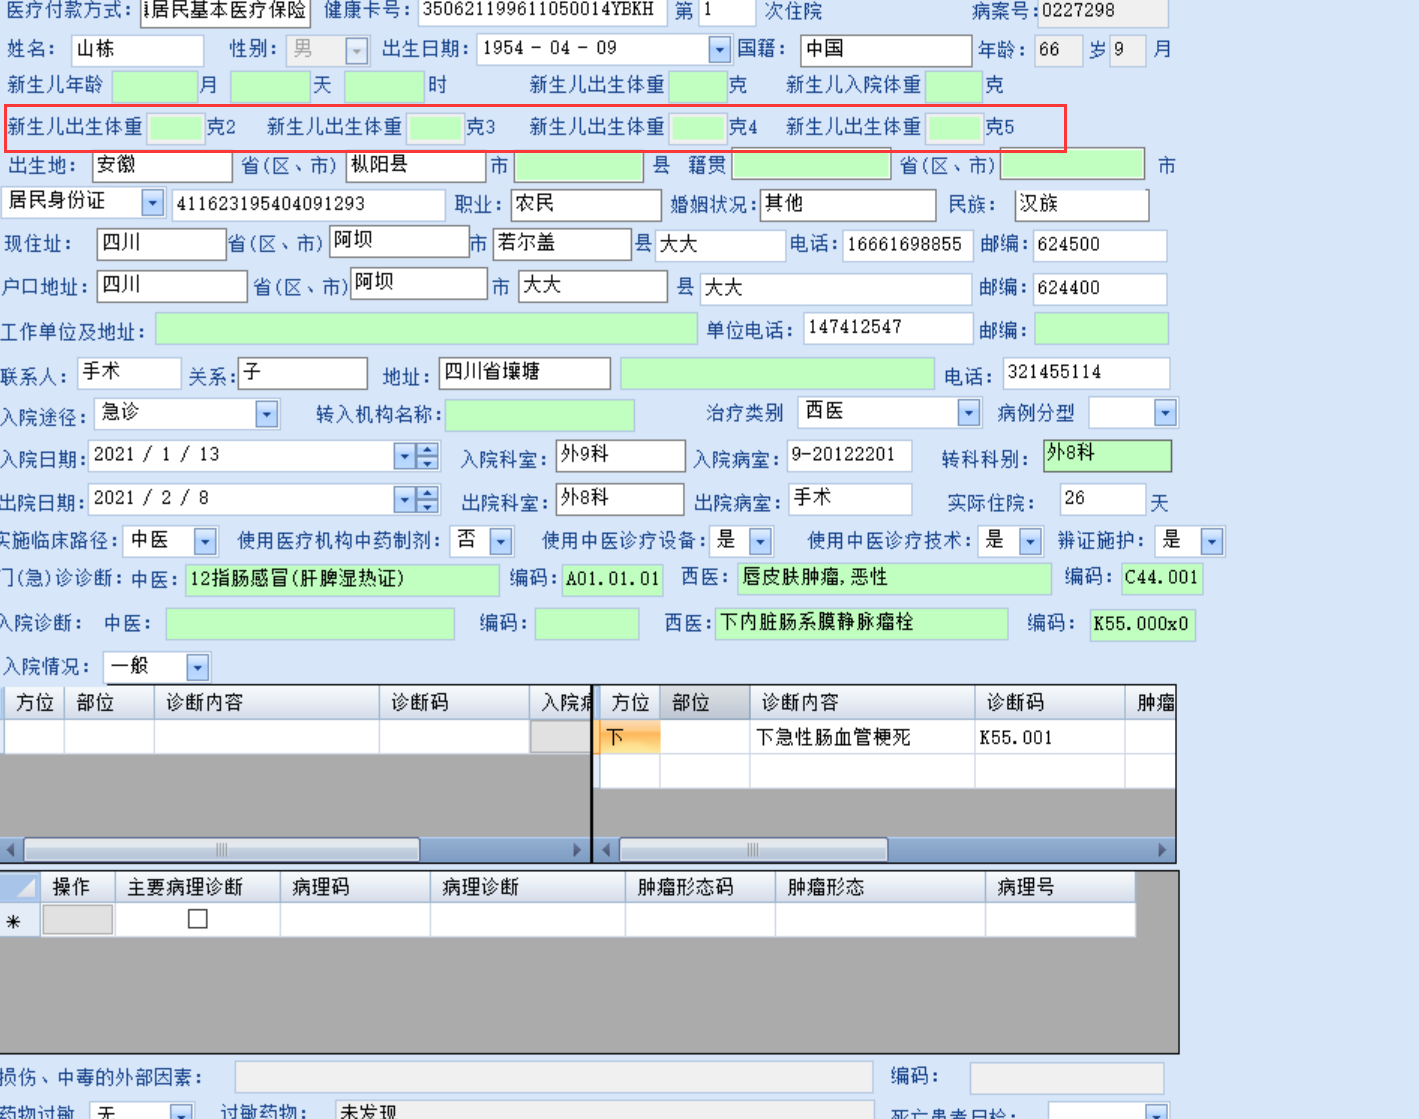Click the contact 地址 field 四川省壤塘

click(524, 373)
